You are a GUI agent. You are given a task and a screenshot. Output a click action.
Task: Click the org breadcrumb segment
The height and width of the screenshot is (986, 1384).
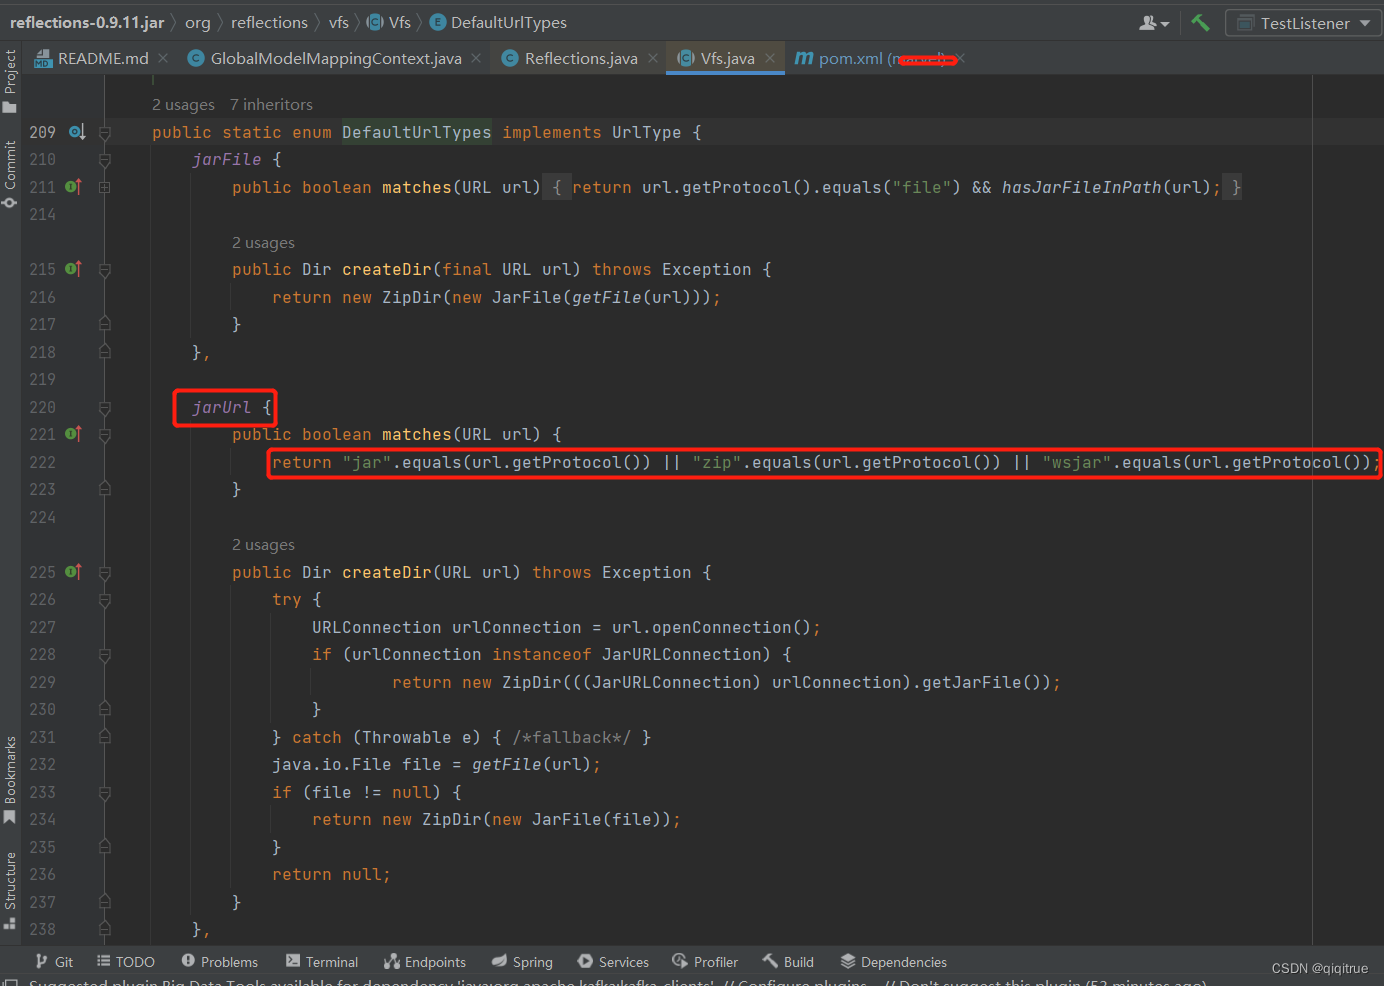(198, 22)
